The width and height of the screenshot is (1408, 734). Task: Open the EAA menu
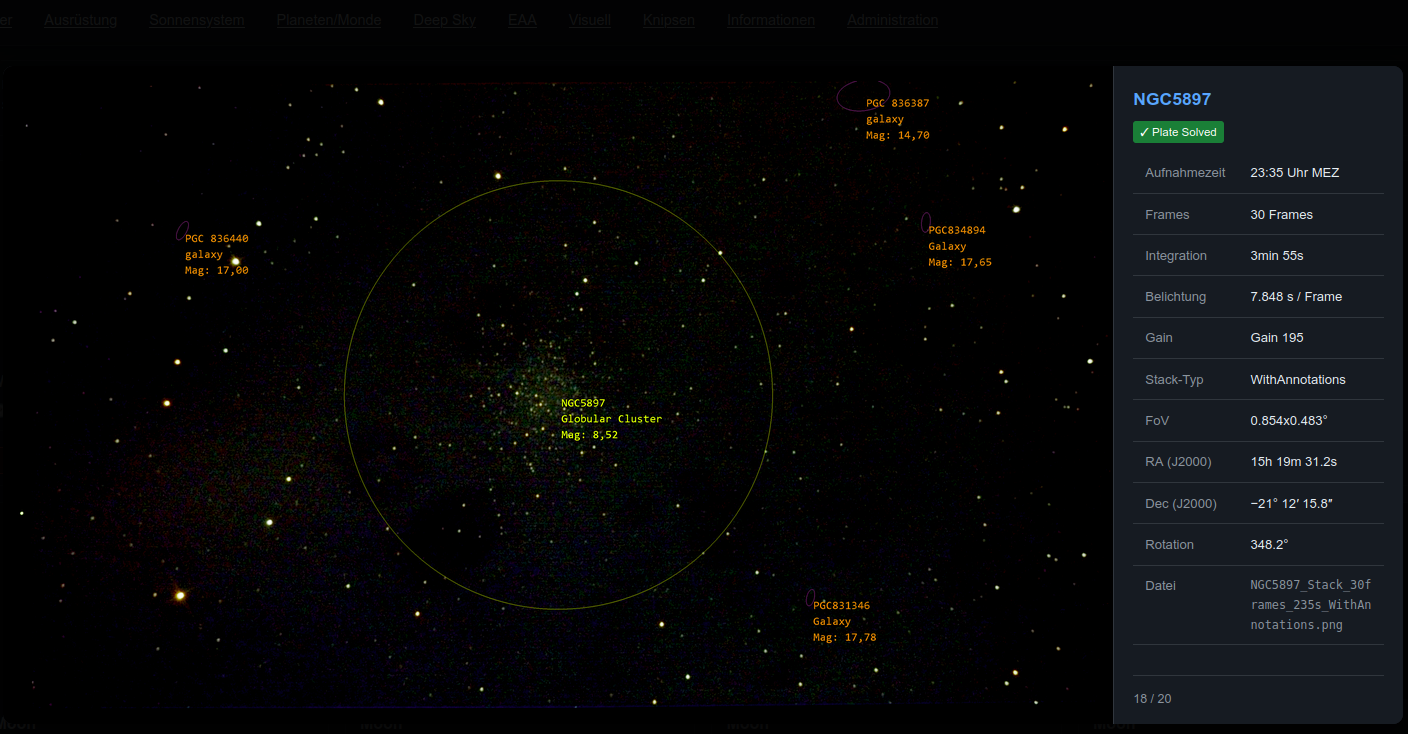522,20
